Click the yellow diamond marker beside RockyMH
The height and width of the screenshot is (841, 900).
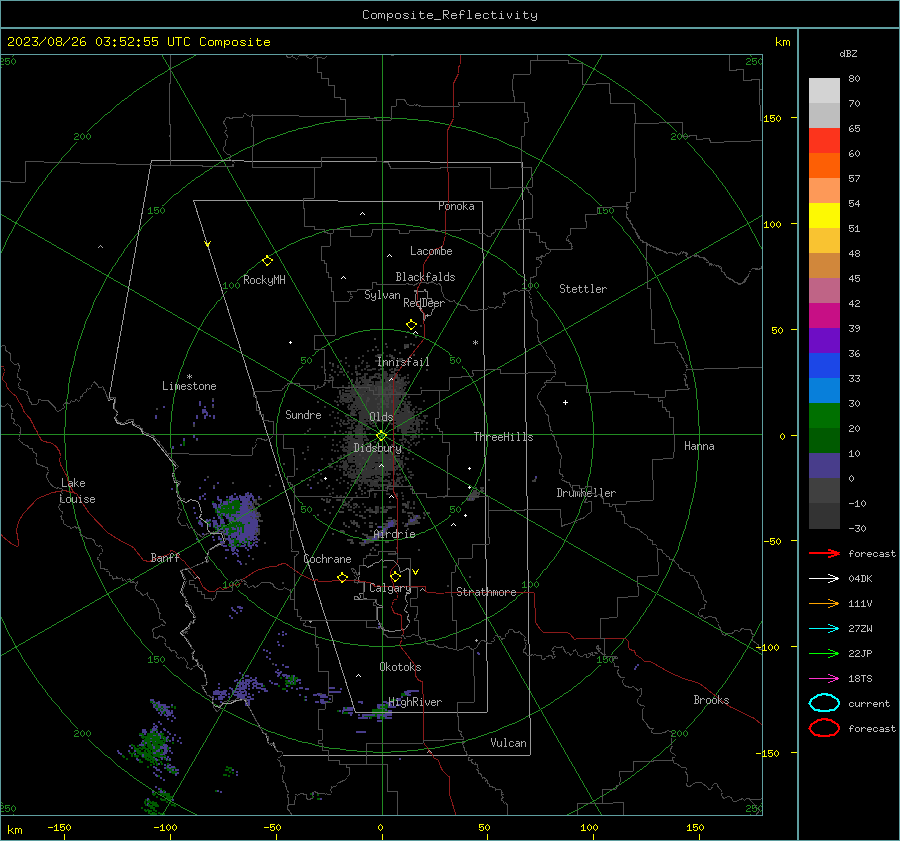click(267, 261)
